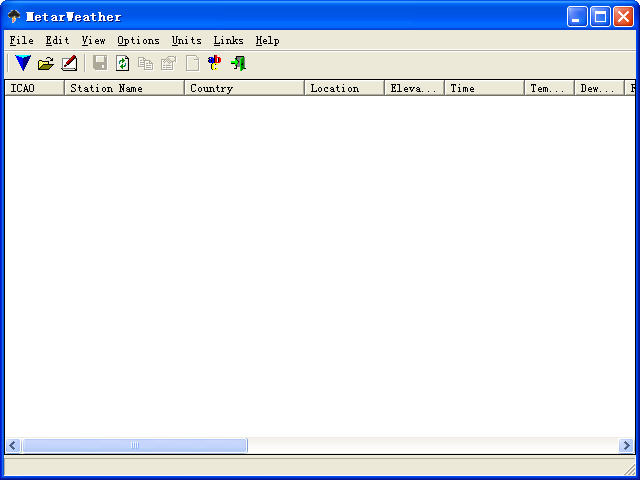Sort by the Tem... column header
This screenshot has width=640, height=480.
pyautogui.click(x=549, y=88)
